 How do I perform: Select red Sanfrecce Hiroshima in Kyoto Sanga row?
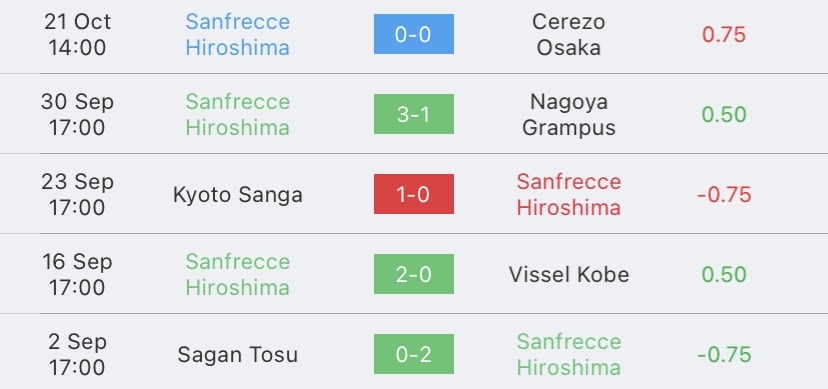(x=569, y=194)
